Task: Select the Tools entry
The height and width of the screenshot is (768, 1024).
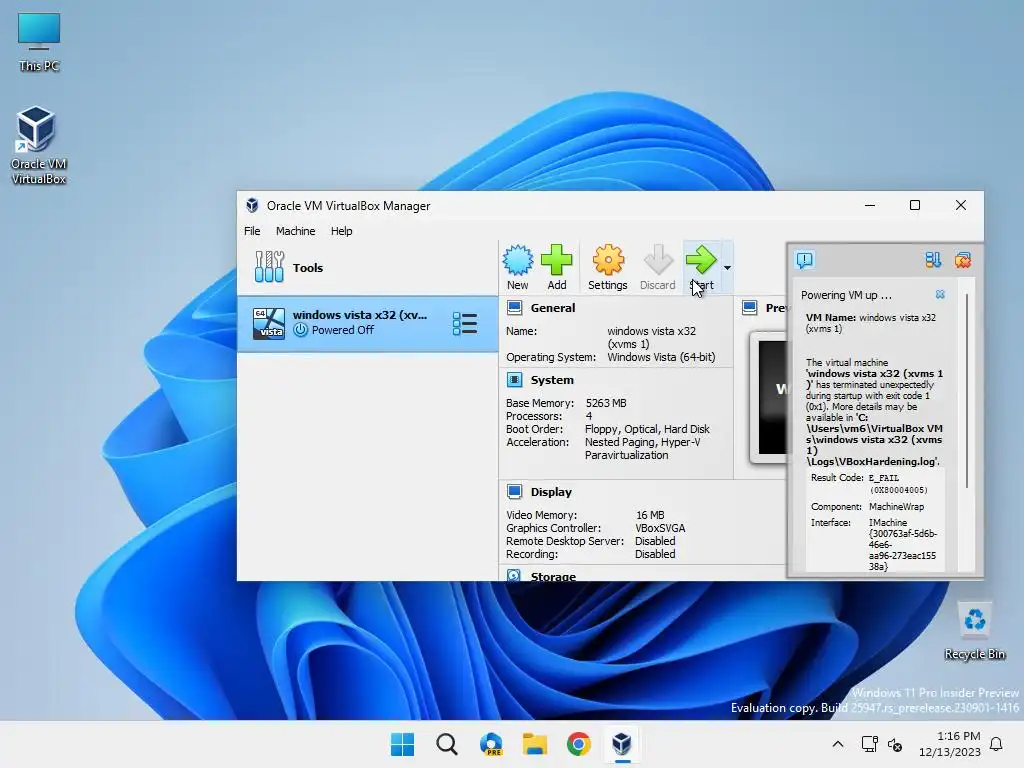Action: pos(368,268)
